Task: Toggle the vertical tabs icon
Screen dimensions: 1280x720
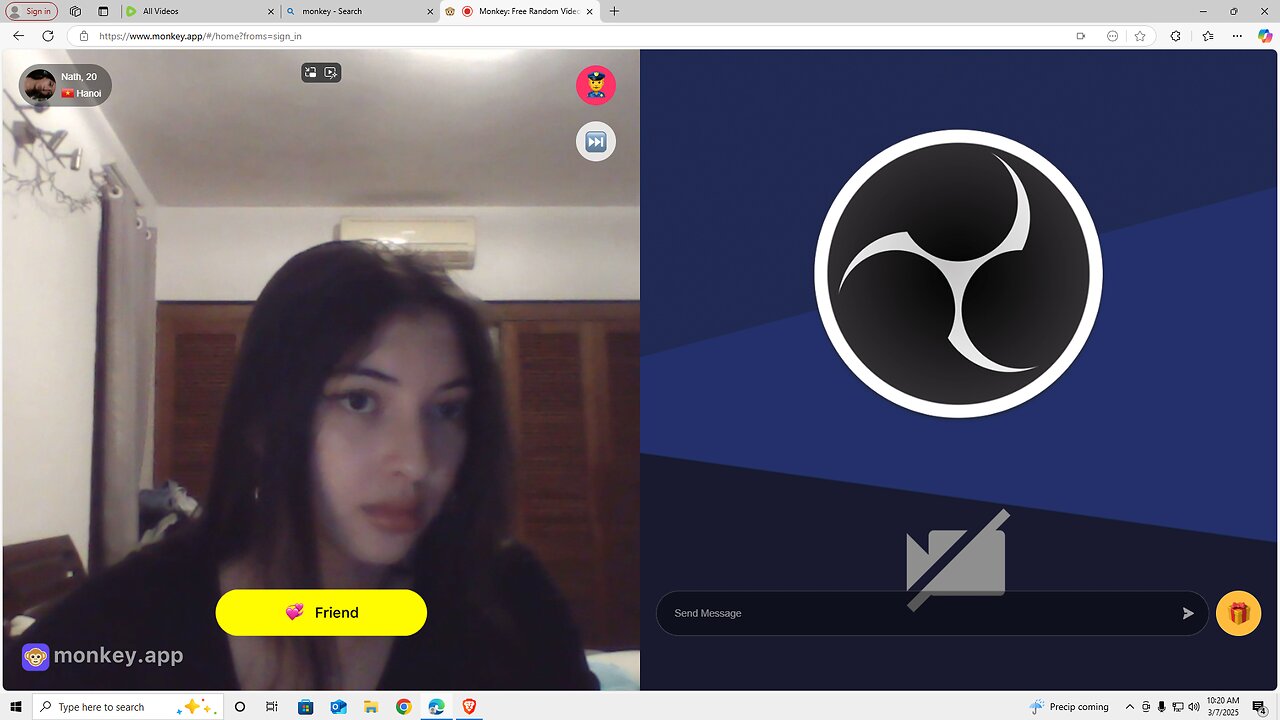Action: [x=103, y=11]
